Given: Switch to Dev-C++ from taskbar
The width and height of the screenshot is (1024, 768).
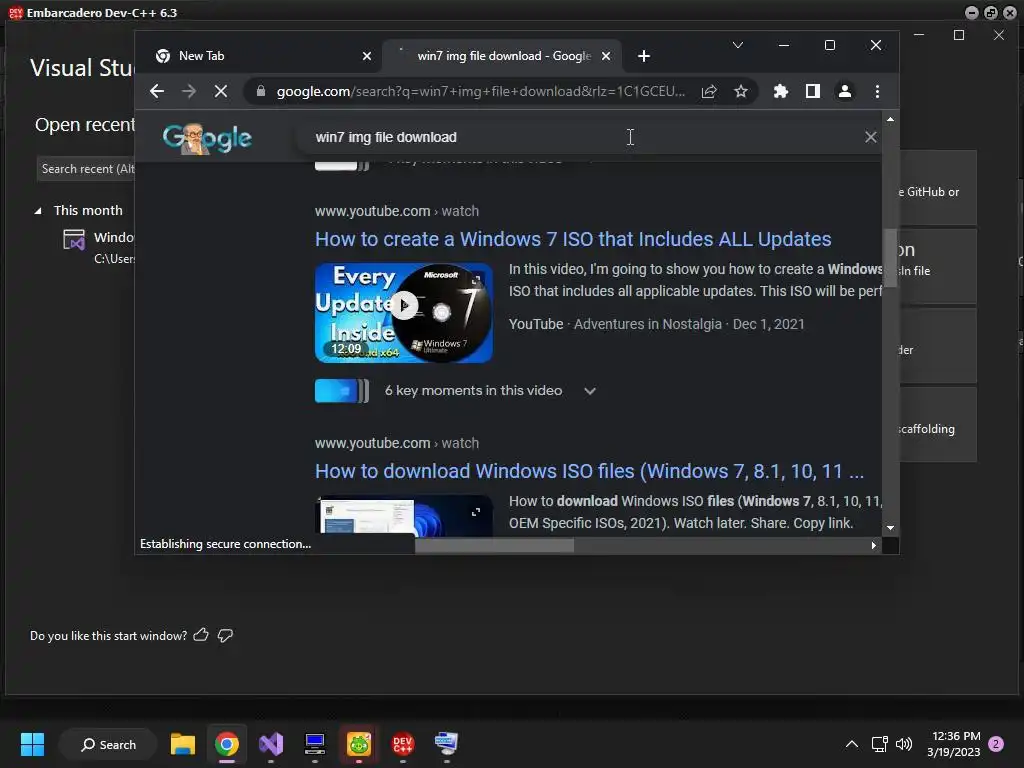Looking at the screenshot, I should pyautogui.click(x=403, y=744).
